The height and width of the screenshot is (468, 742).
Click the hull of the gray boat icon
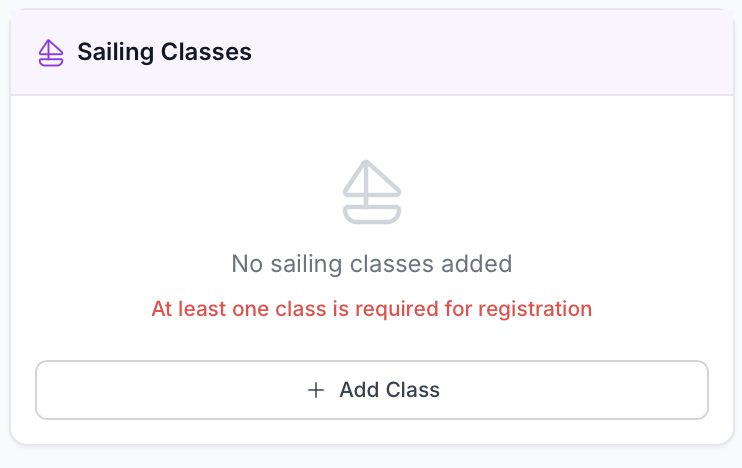371,213
